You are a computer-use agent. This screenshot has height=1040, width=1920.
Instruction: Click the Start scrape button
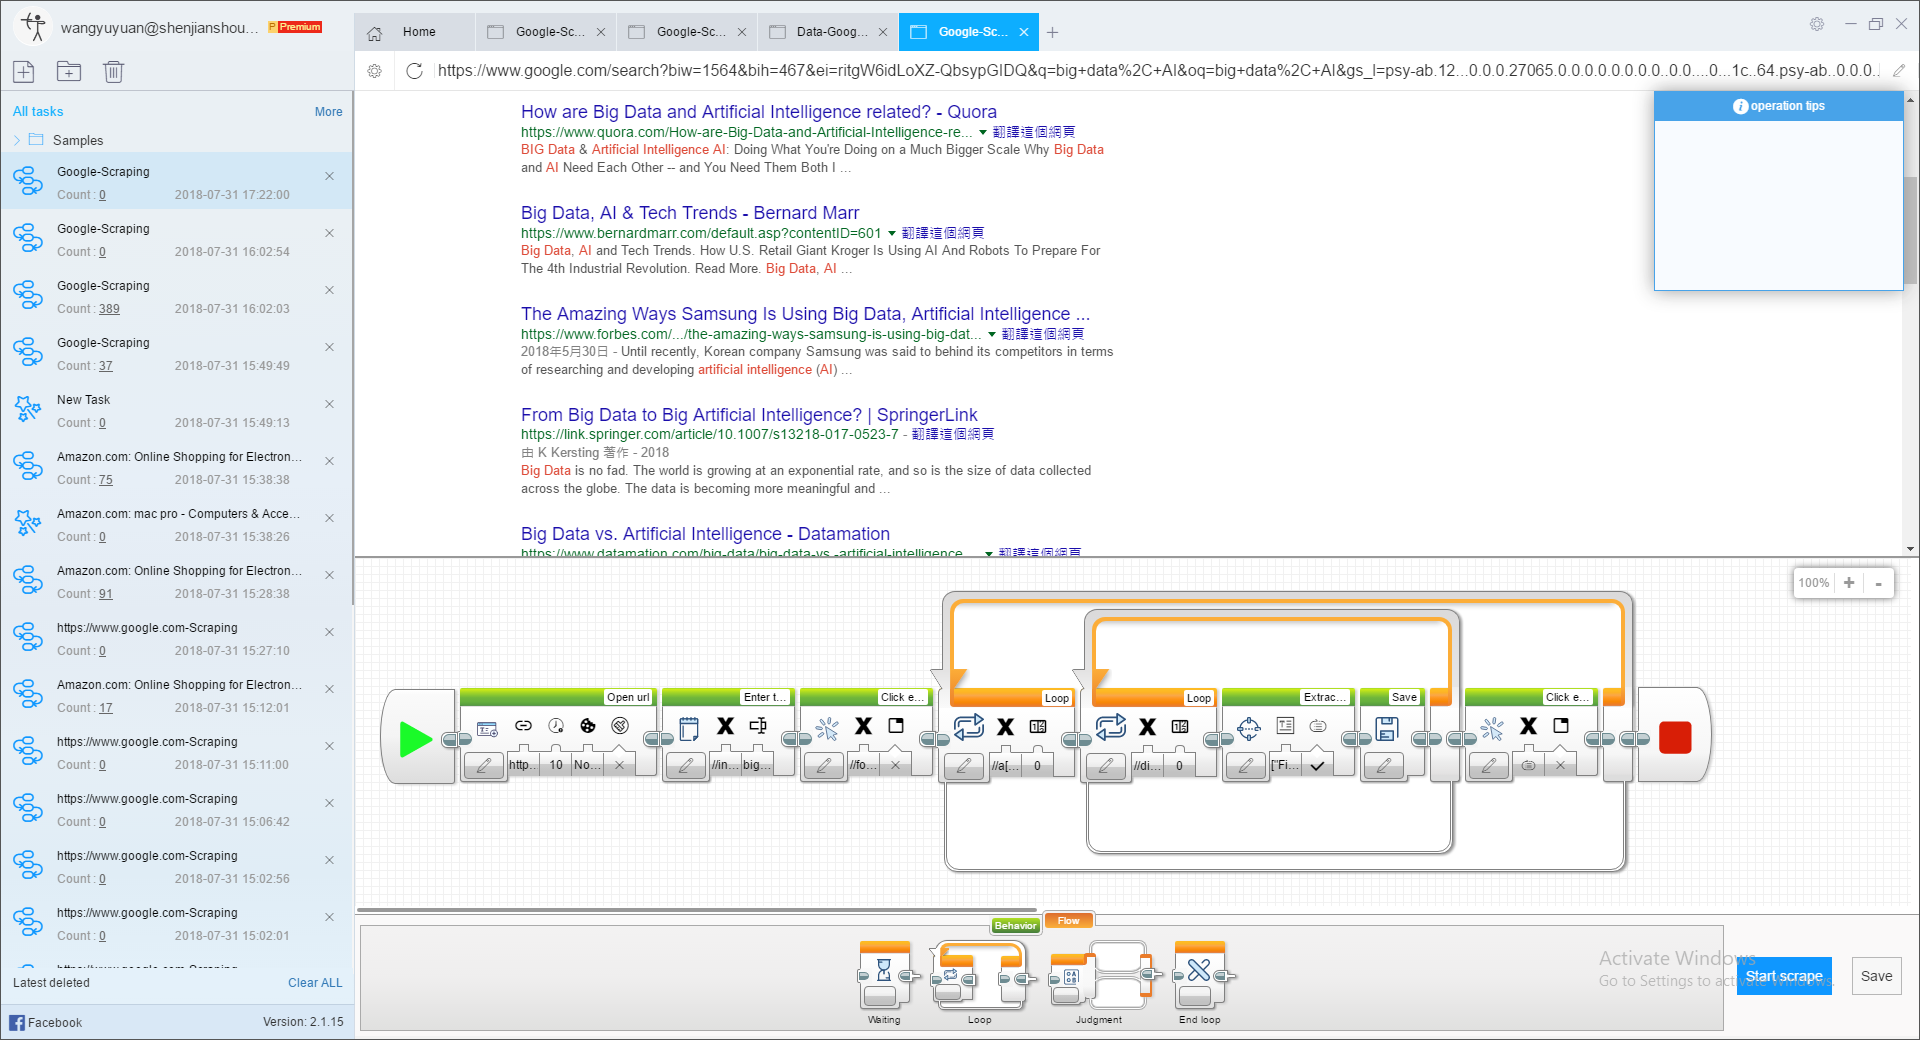point(1784,976)
